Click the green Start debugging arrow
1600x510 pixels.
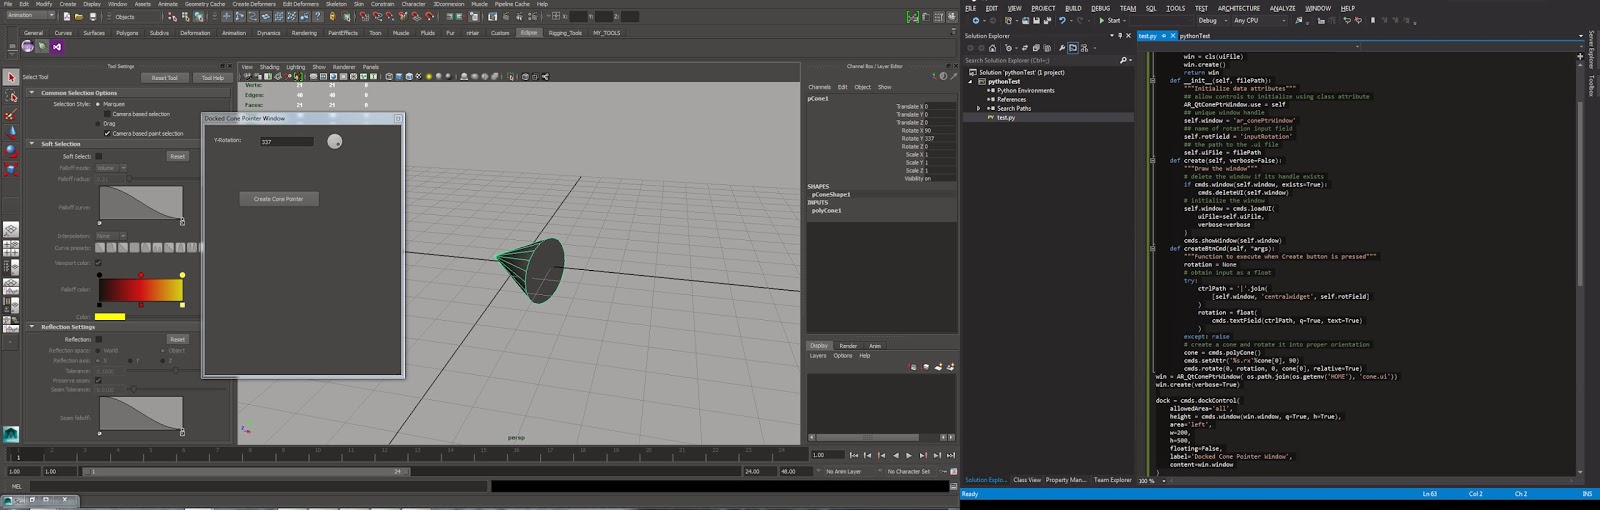1102,20
